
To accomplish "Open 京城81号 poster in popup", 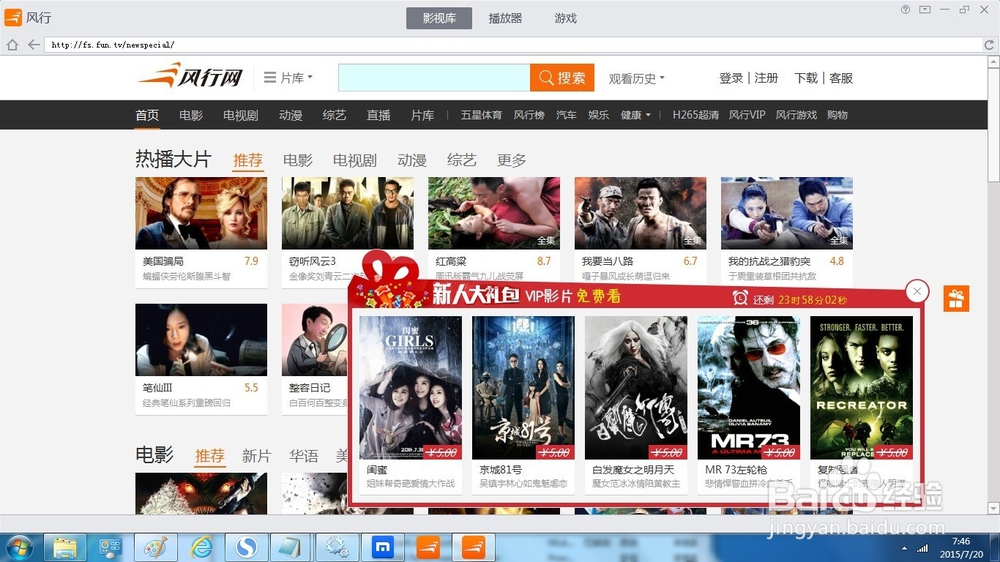I will tap(523, 388).
